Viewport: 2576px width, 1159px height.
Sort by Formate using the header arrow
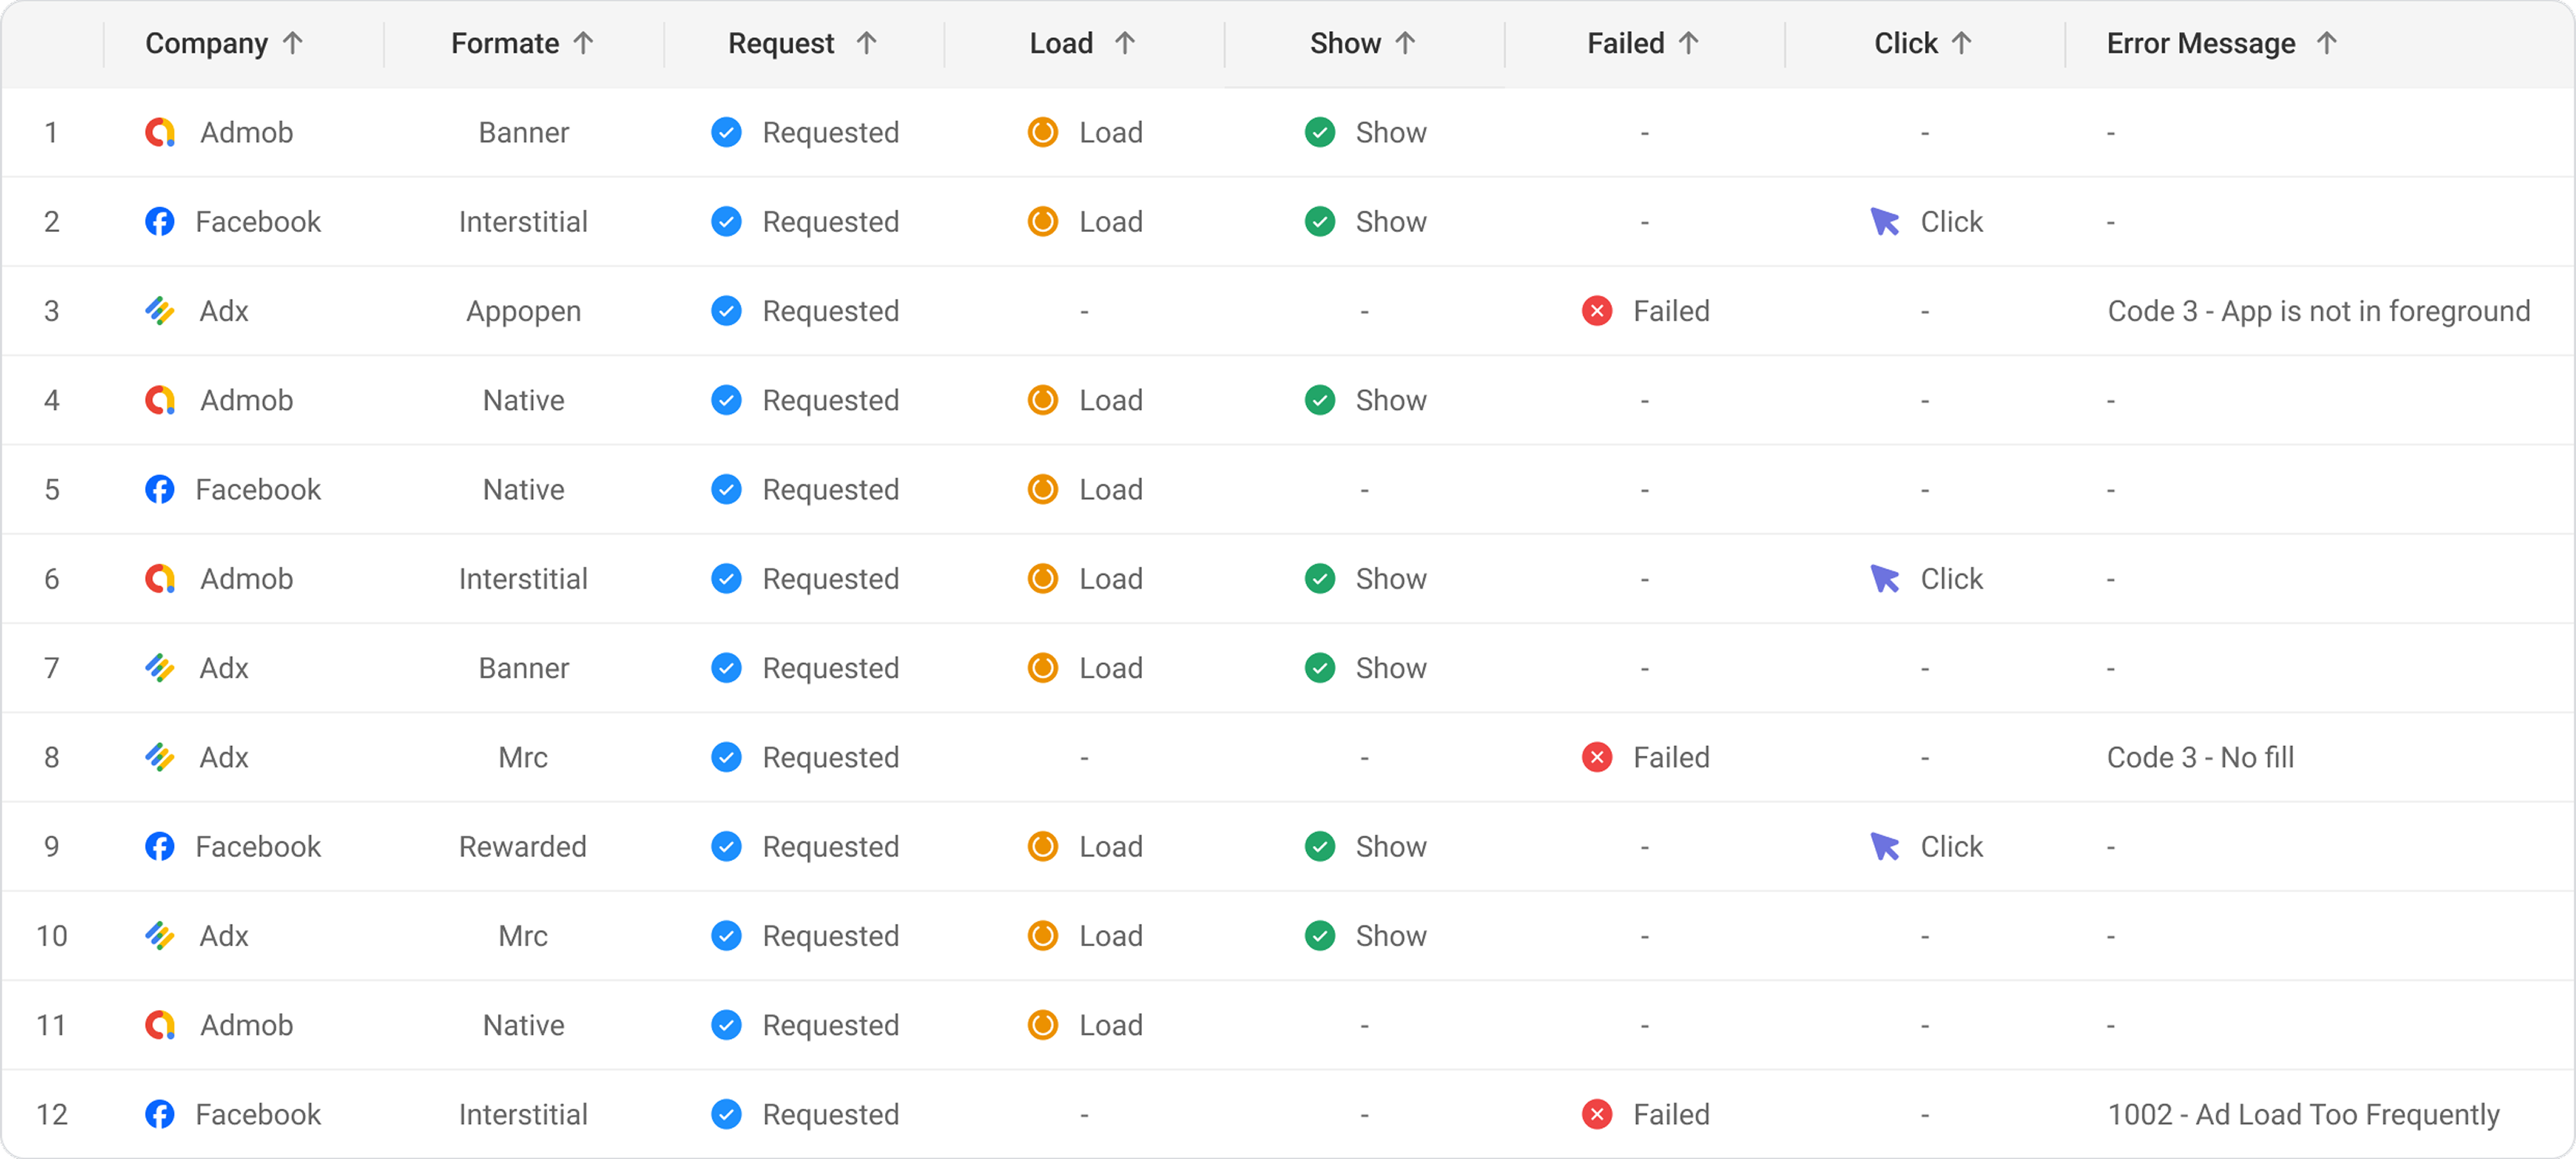point(583,43)
